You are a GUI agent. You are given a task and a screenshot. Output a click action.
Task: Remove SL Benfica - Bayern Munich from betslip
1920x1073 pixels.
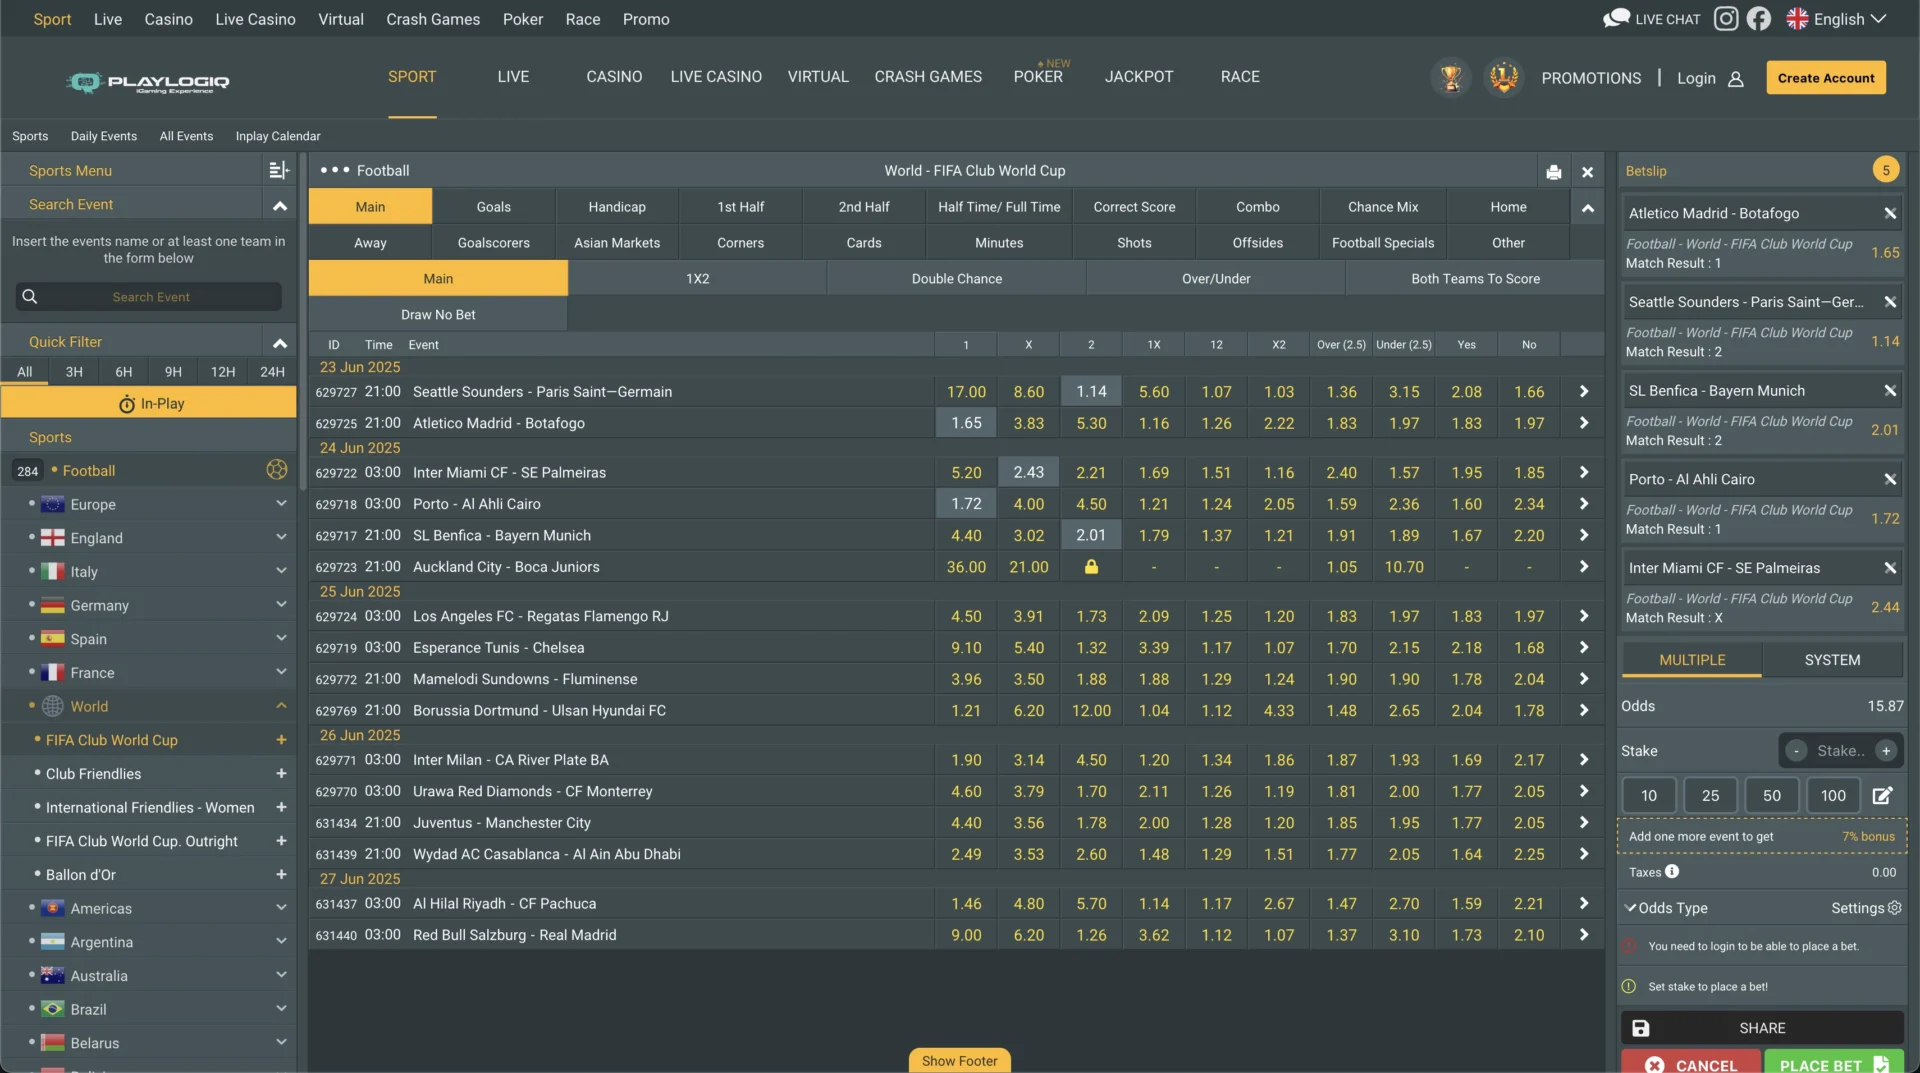point(1890,391)
